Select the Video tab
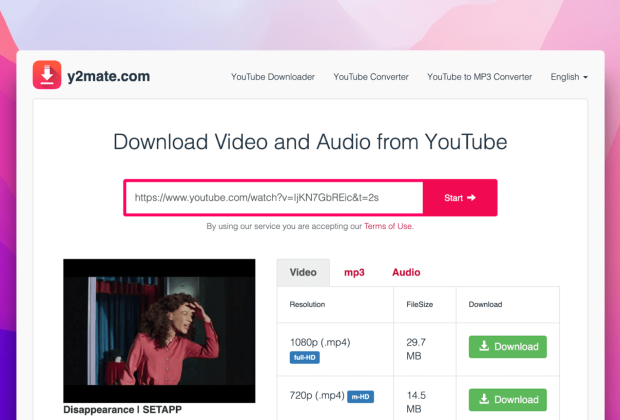The width and height of the screenshot is (620, 420). (303, 272)
